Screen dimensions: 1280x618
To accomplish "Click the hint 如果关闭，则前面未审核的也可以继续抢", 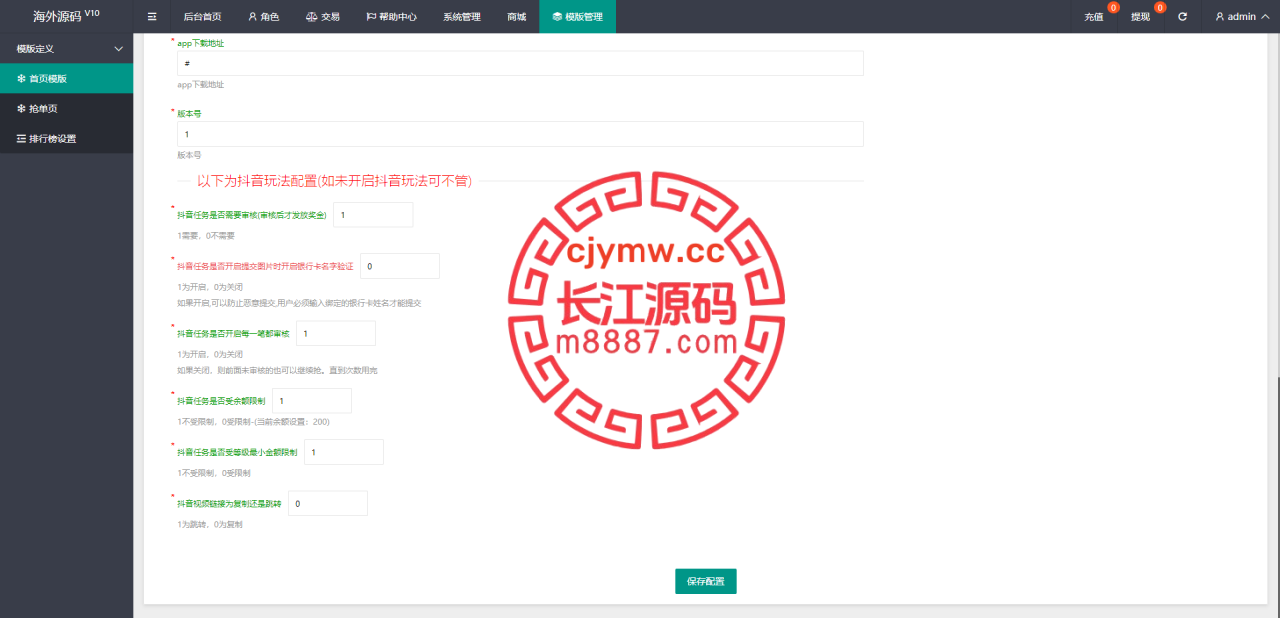I will (x=277, y=370).
